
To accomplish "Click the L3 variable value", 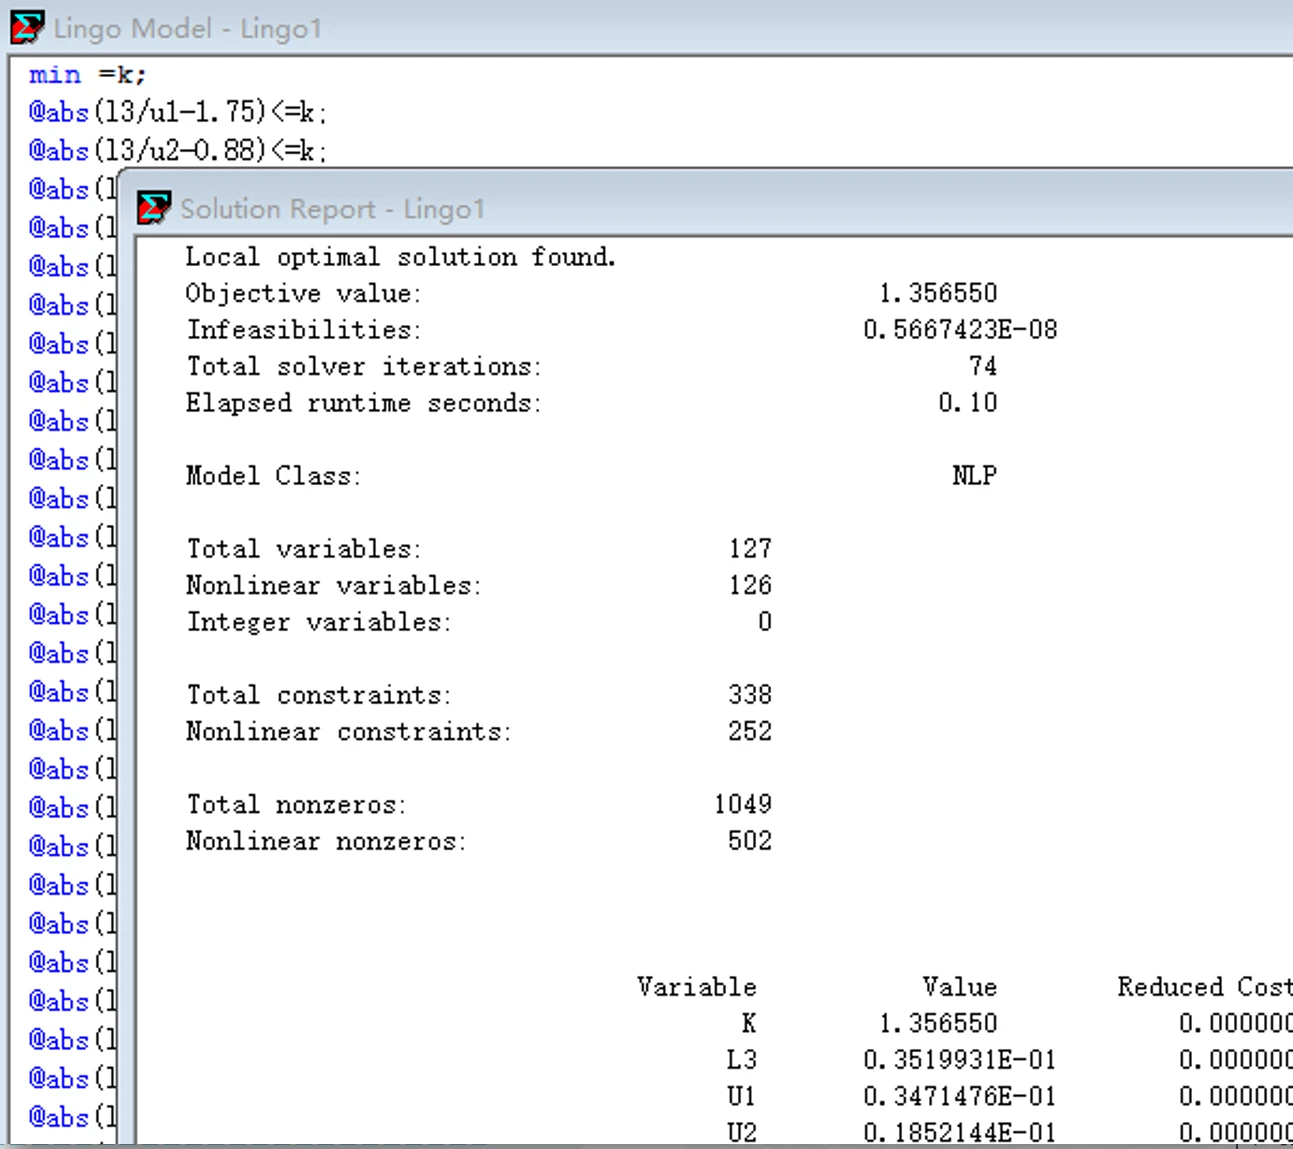I will click(960, 1060).
